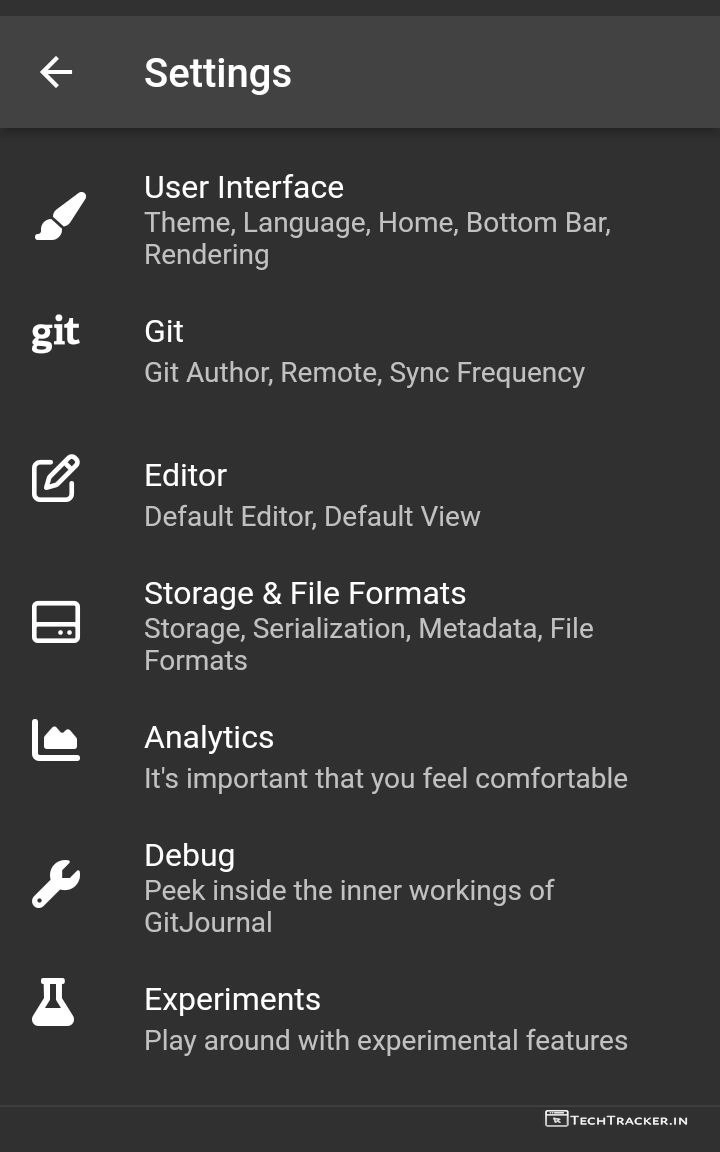Select the Experiments settings item
The image size is (720, 1152).
[x=232, y=999]
